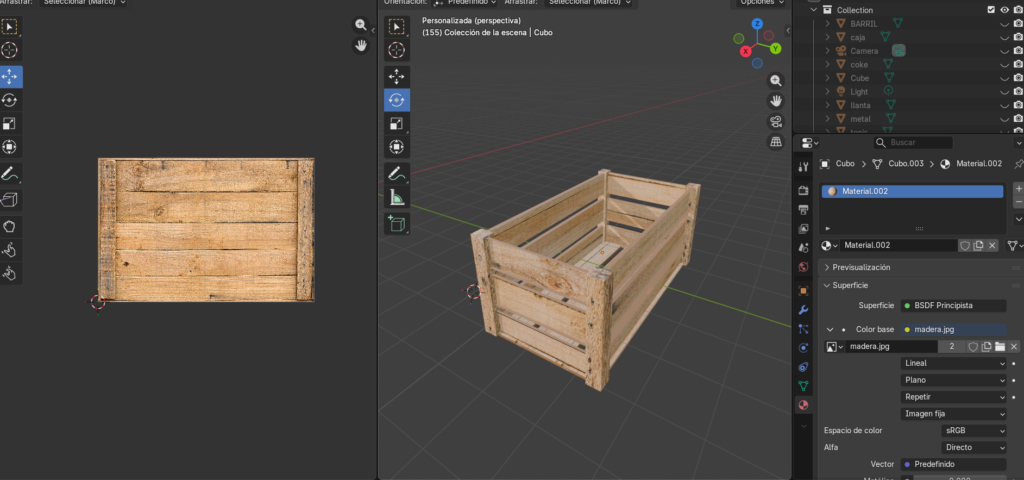Switch to perspective/orthographic grid icon
Screen dimensions: 1024x480
[x=776, y=143]
